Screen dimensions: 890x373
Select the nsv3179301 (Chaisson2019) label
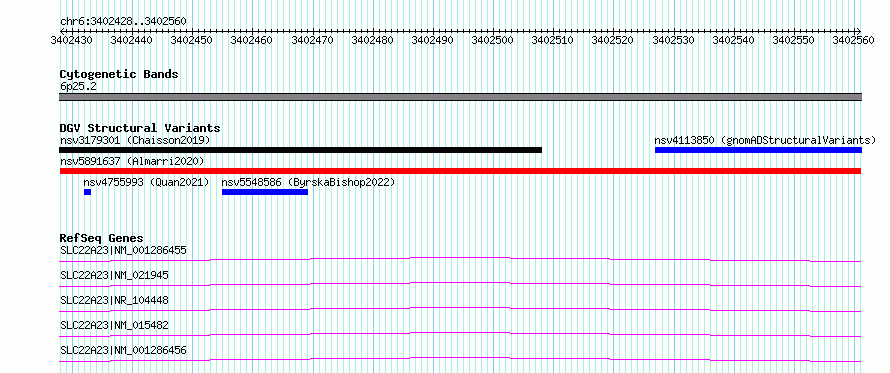135,140
